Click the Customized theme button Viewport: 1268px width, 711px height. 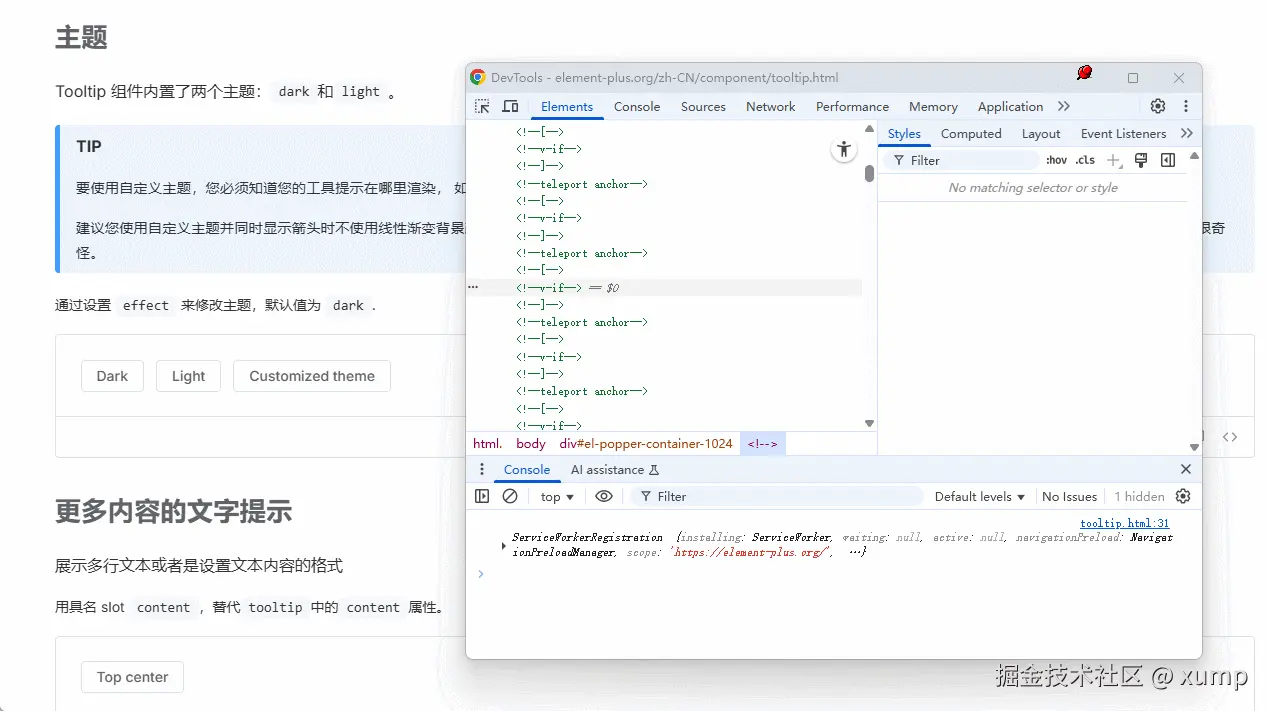[312, 376]
